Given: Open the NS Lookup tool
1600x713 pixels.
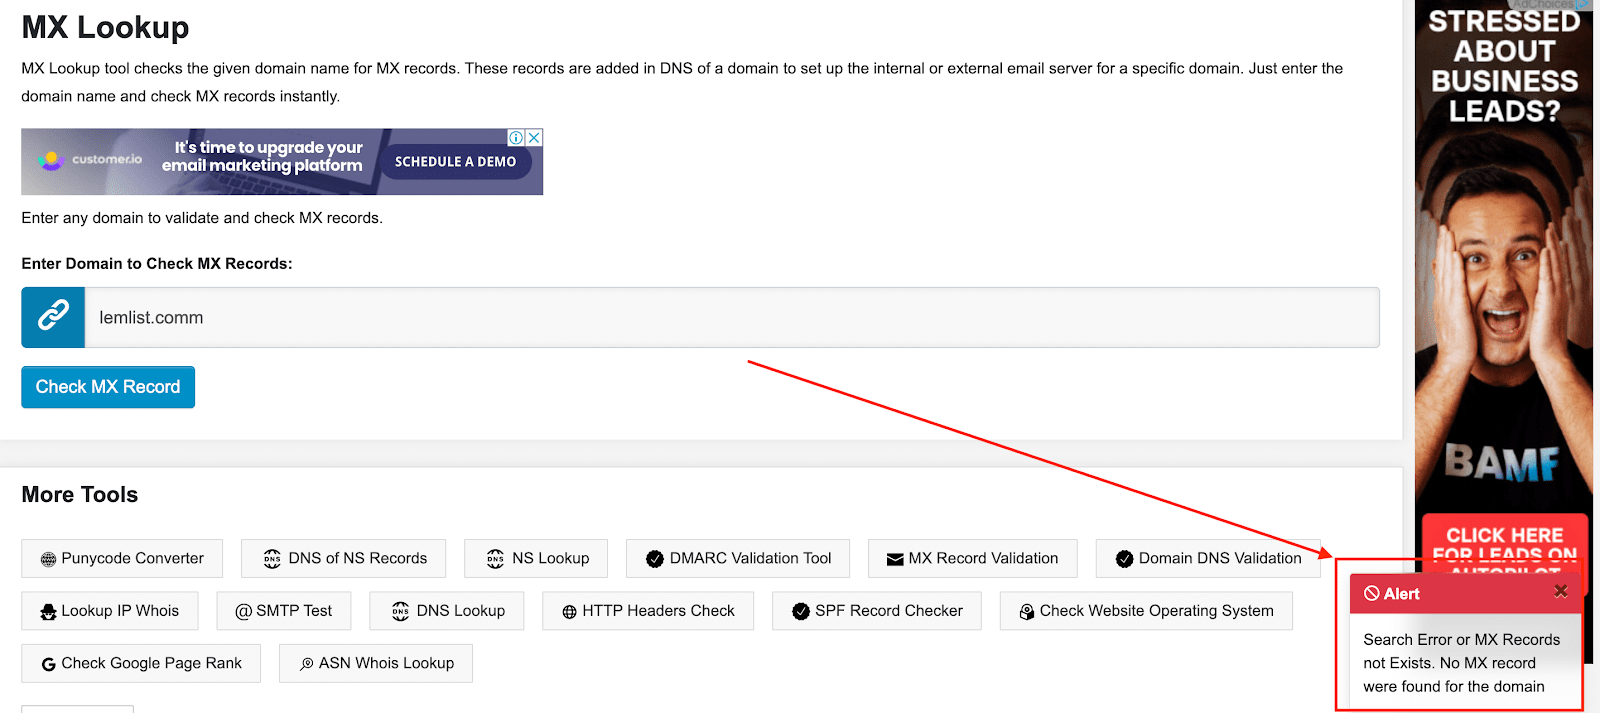Looking at the screenshot, I should [x=536, y=558].
